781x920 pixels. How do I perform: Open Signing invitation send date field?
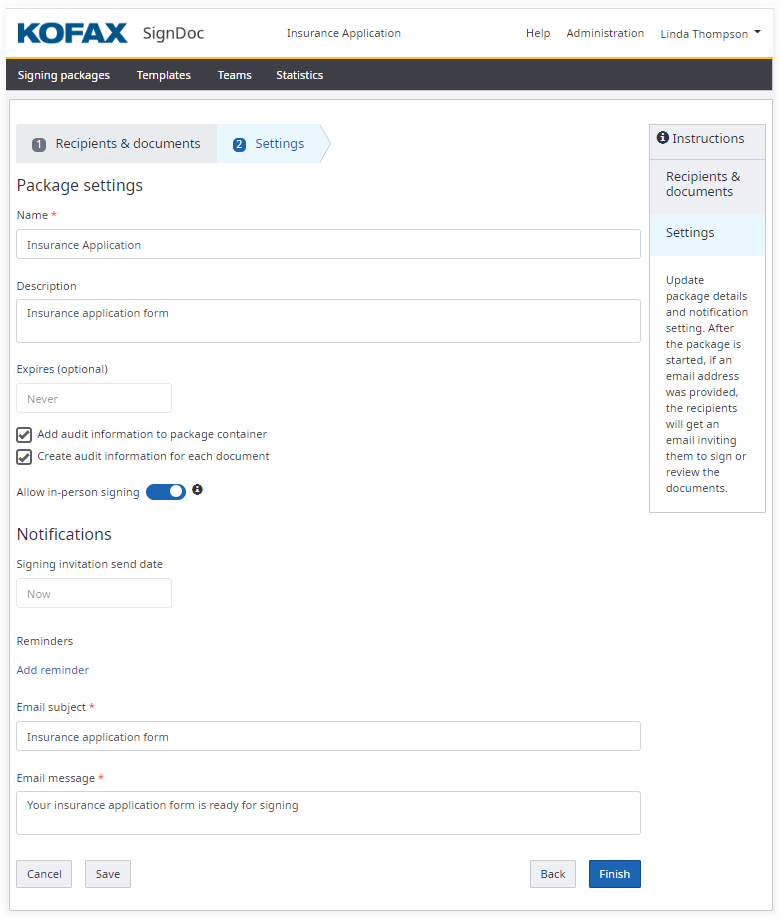coord(94,594)
